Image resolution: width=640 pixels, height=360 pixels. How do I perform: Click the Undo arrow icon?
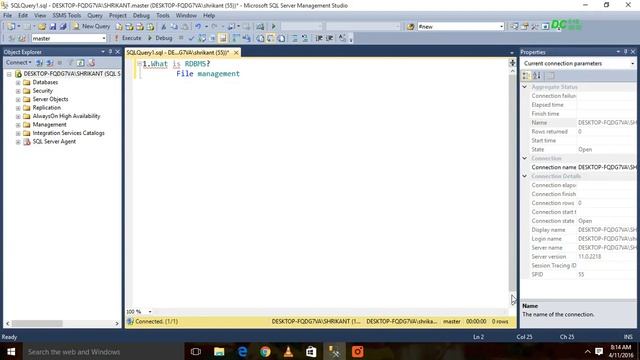198,27
